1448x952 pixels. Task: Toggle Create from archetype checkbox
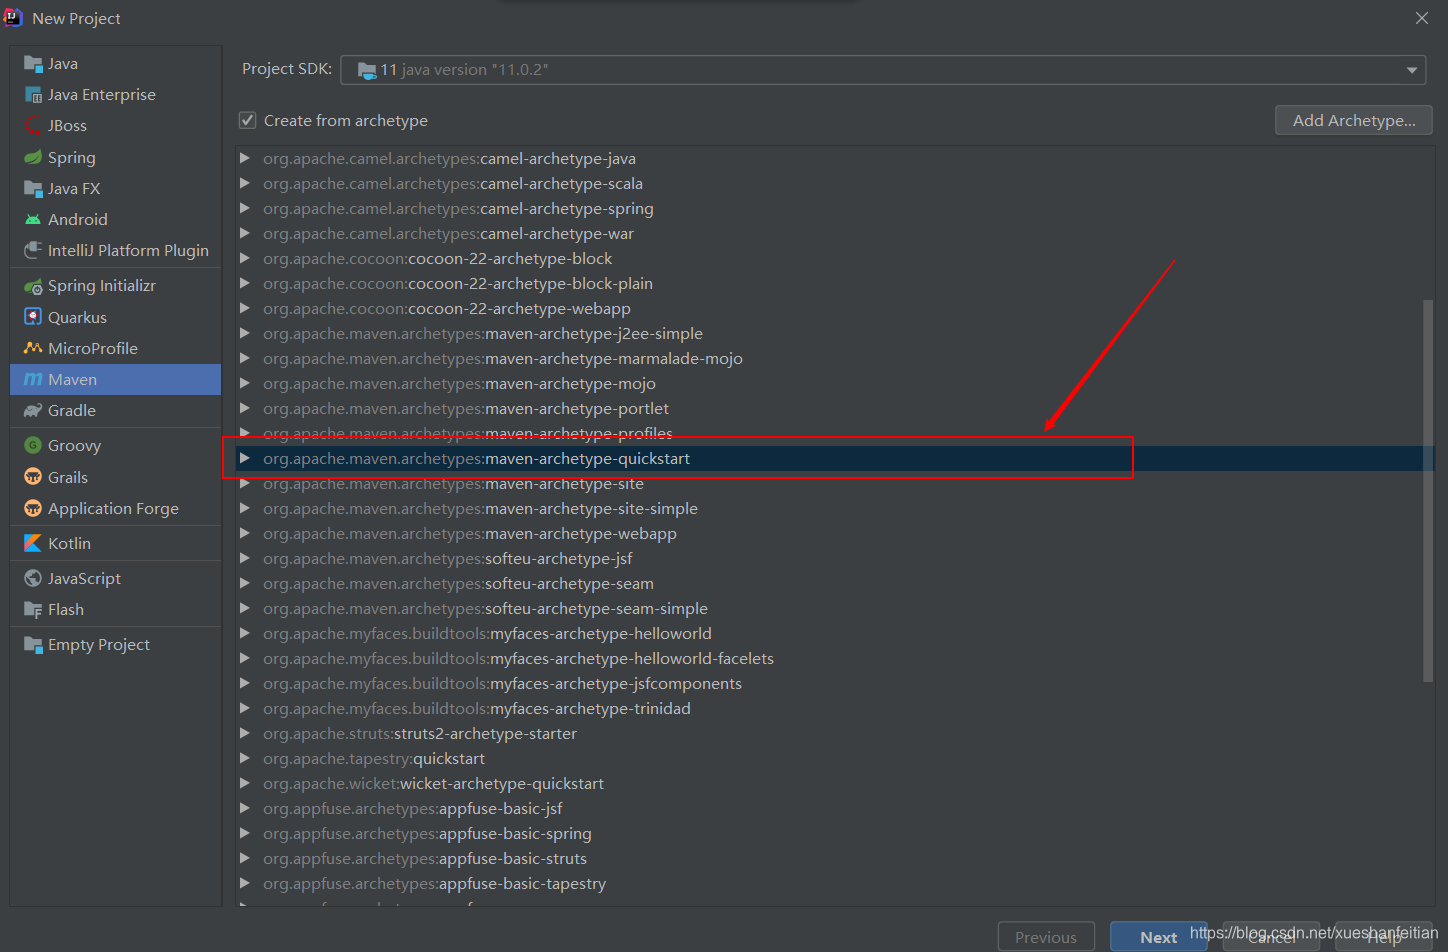pos(248,120)
